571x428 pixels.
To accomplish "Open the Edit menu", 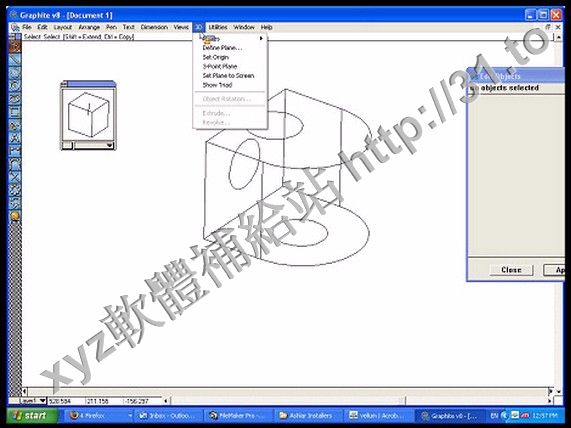I will click(42, 27).
